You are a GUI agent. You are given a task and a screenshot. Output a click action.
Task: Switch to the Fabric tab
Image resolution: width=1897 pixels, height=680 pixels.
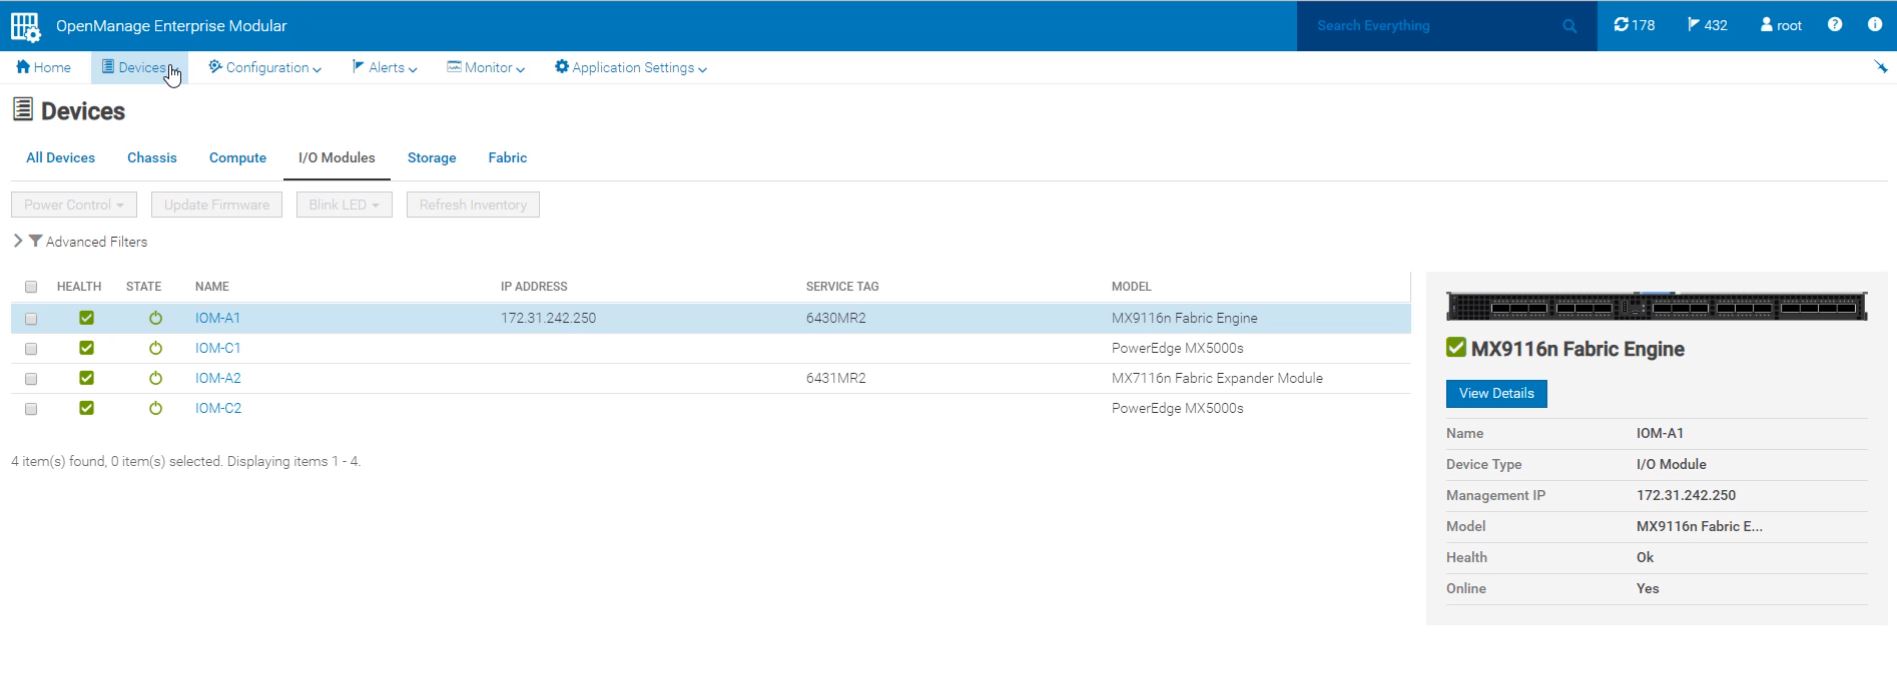(x=507, y=158)
